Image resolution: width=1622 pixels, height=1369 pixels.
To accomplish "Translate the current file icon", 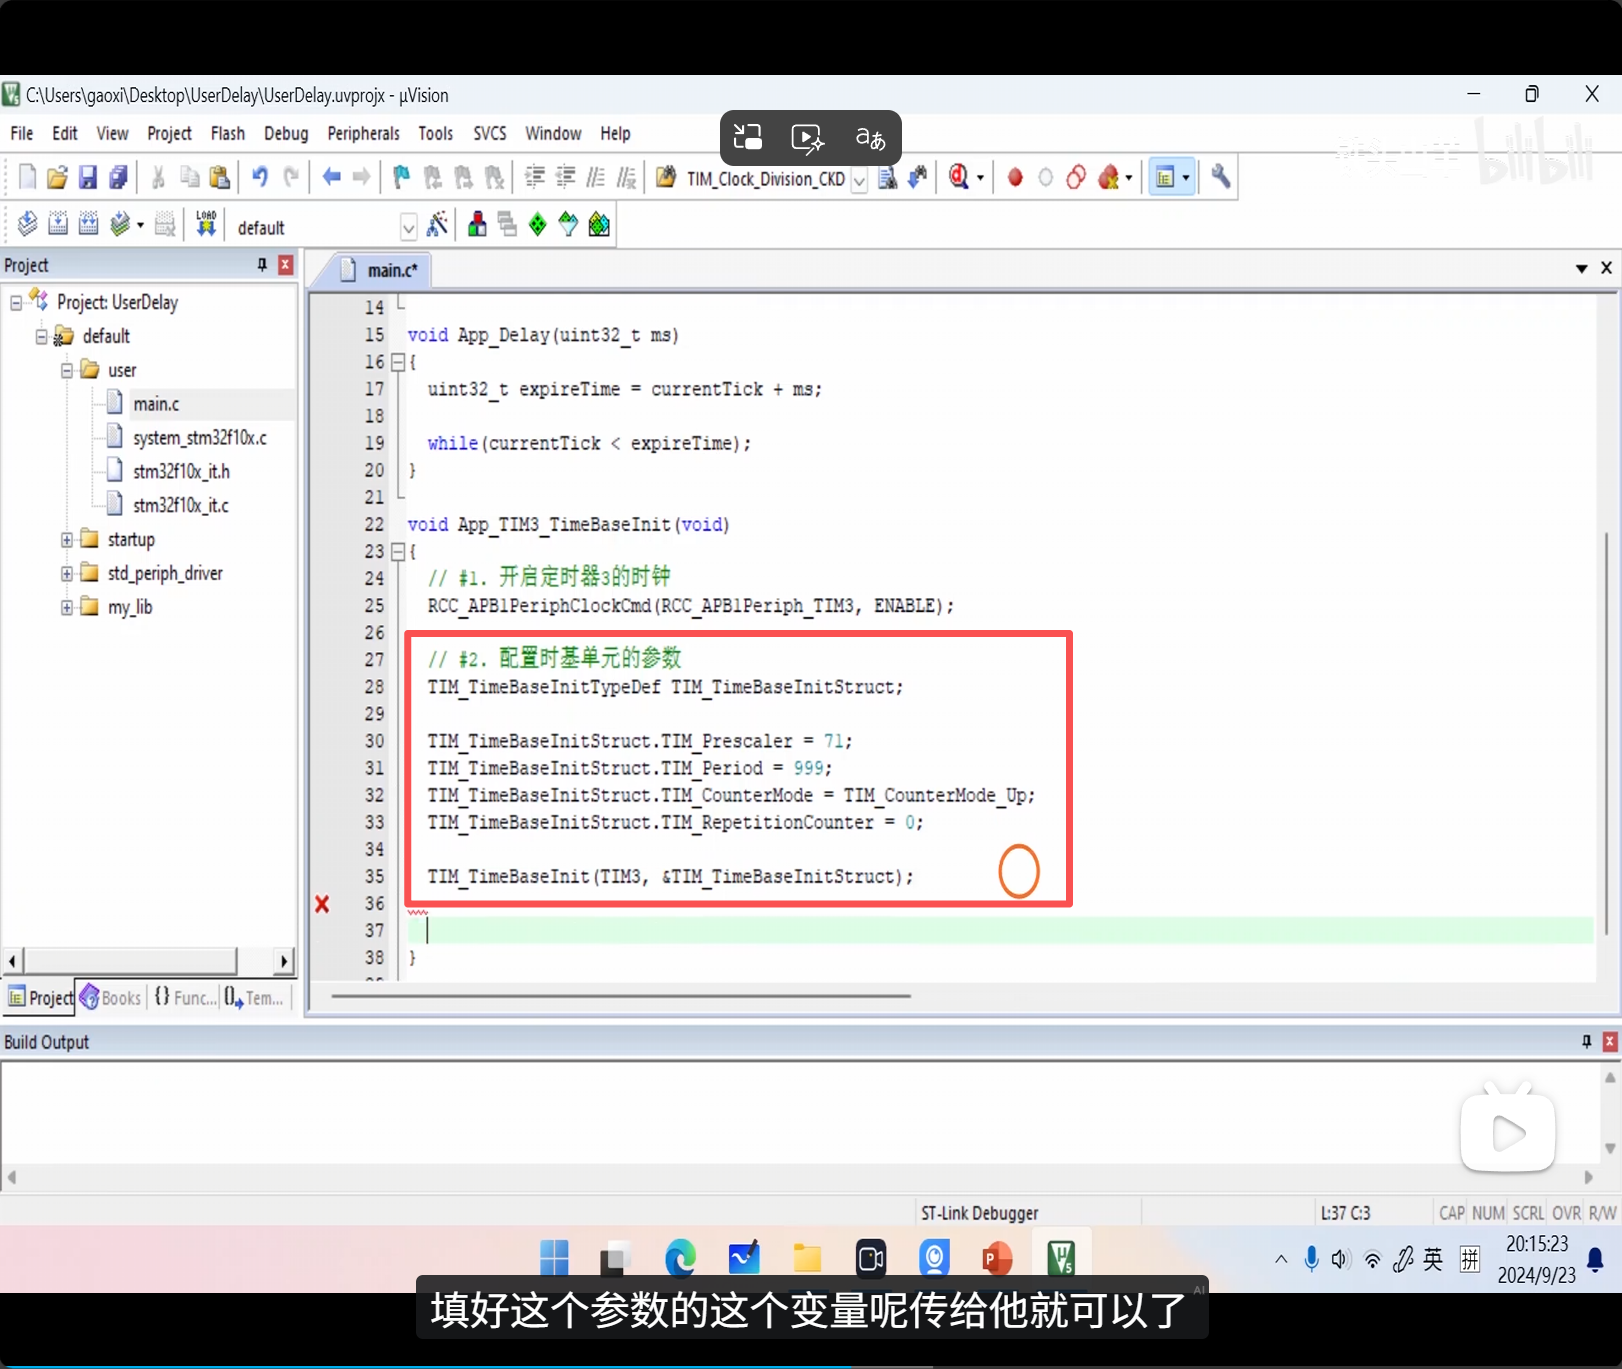I will point(27,224).
